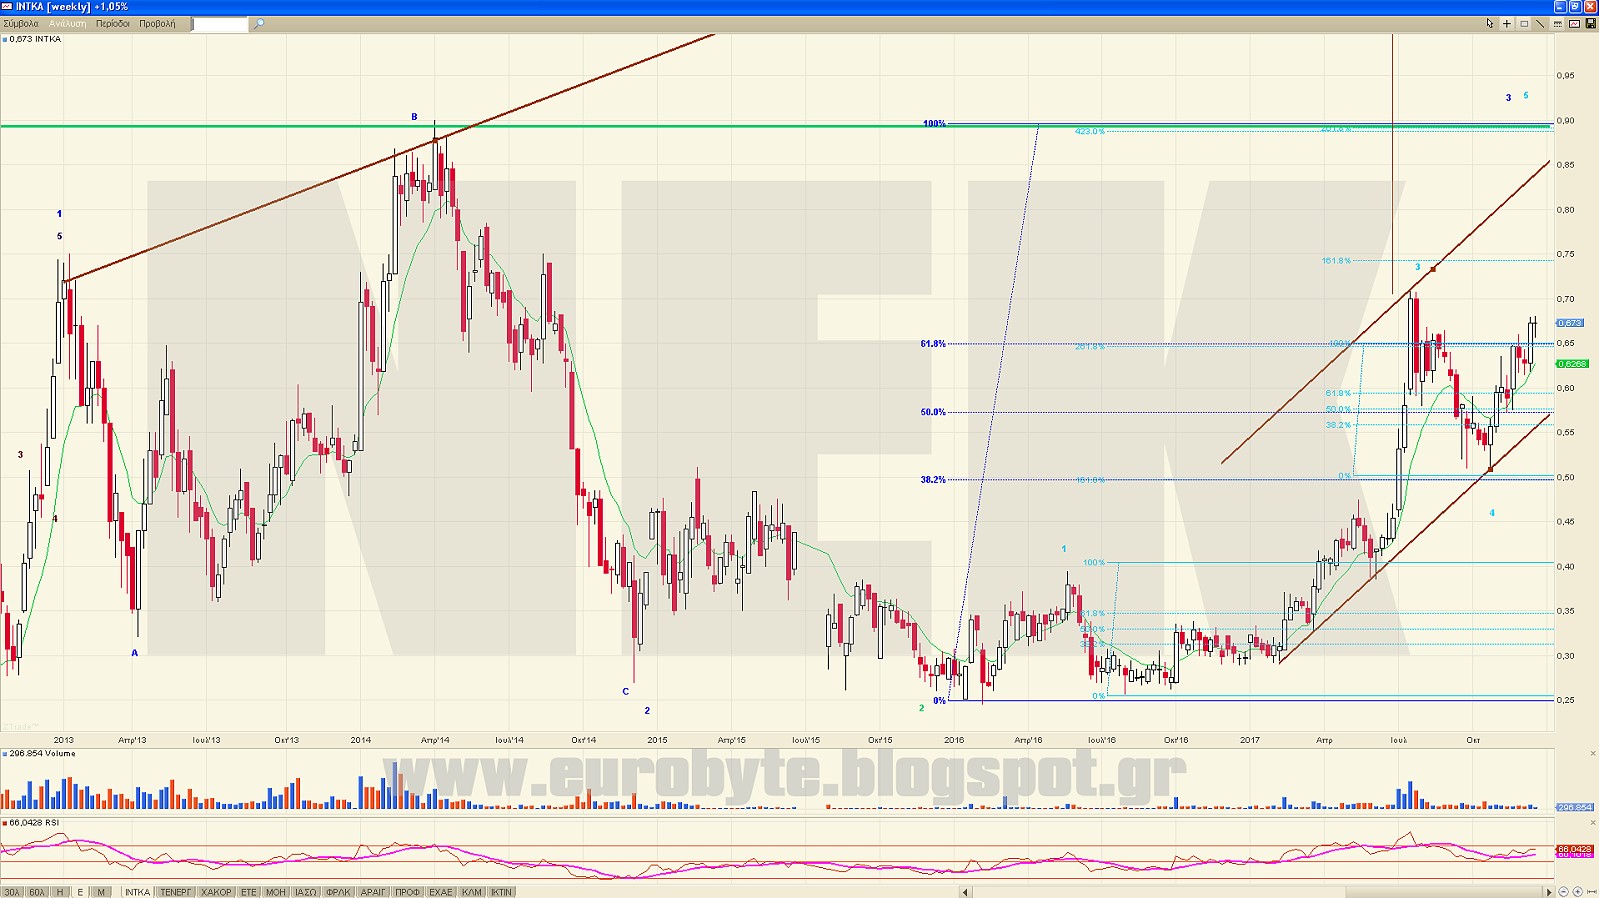Viewport: 1599px width, 898px height.
Task: Select the arrow pointer tool
Action: (1490, 23)
